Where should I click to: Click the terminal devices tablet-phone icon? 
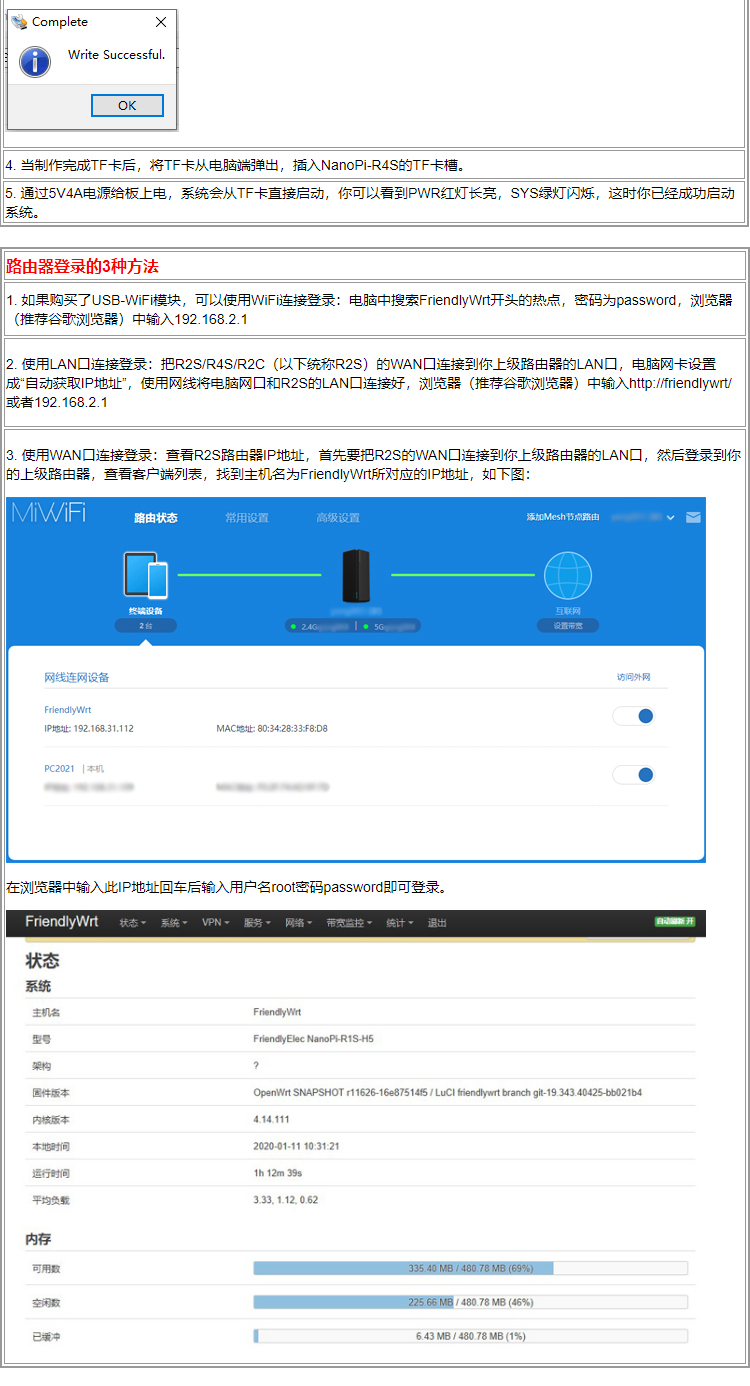[146, 575]
